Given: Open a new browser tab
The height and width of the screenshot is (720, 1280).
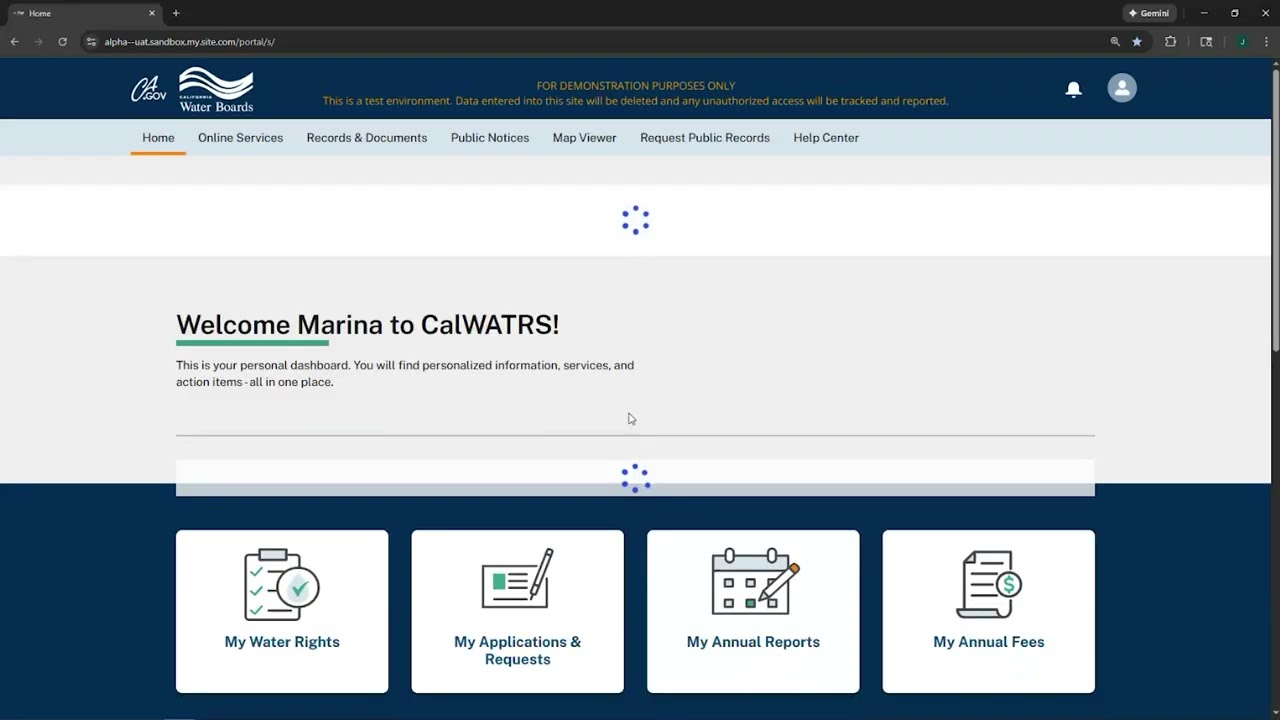Looking at the screenshot, I should point(176,13).
